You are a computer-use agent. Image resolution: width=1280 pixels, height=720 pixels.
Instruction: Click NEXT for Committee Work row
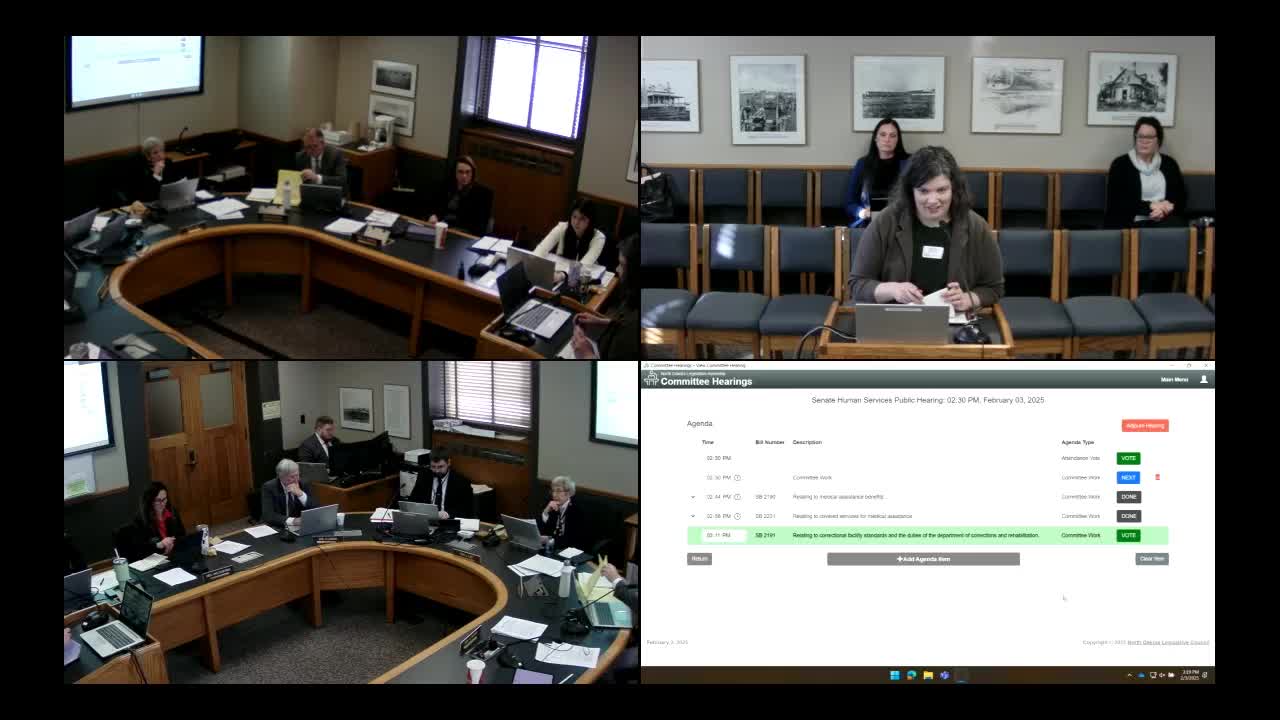pos(1128,477)
